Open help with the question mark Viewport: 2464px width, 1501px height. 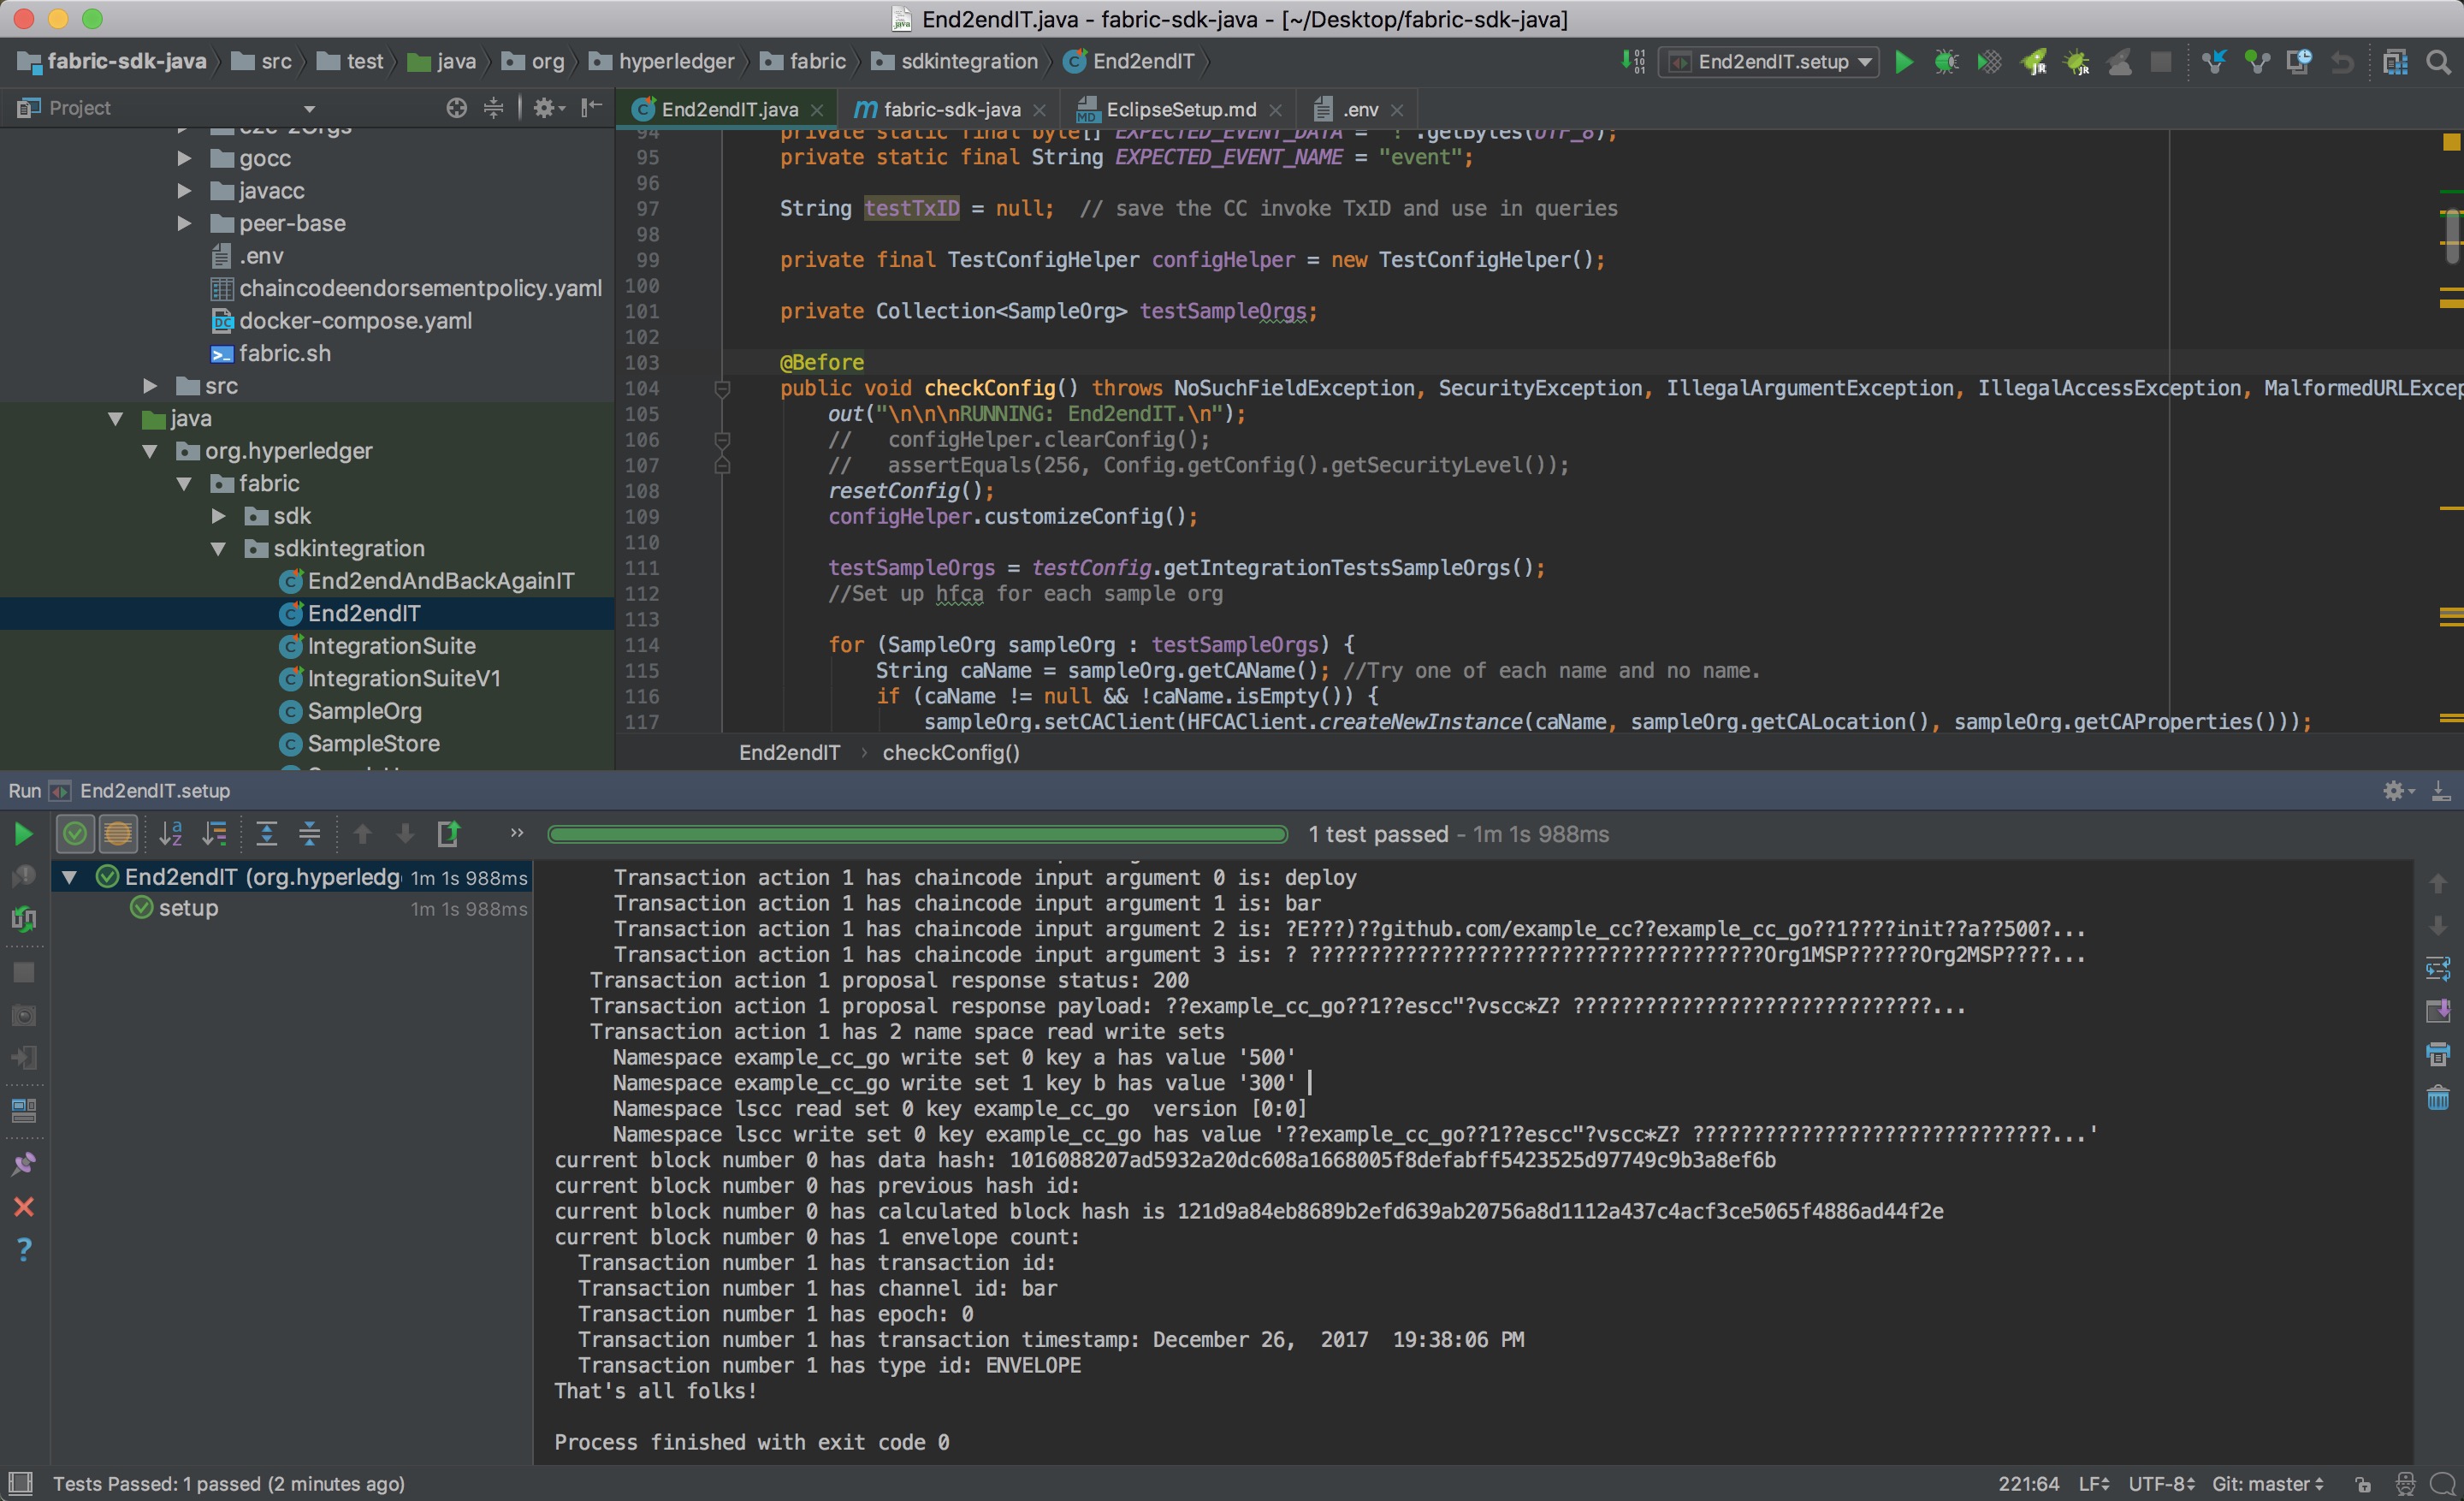coord(23,1249)
